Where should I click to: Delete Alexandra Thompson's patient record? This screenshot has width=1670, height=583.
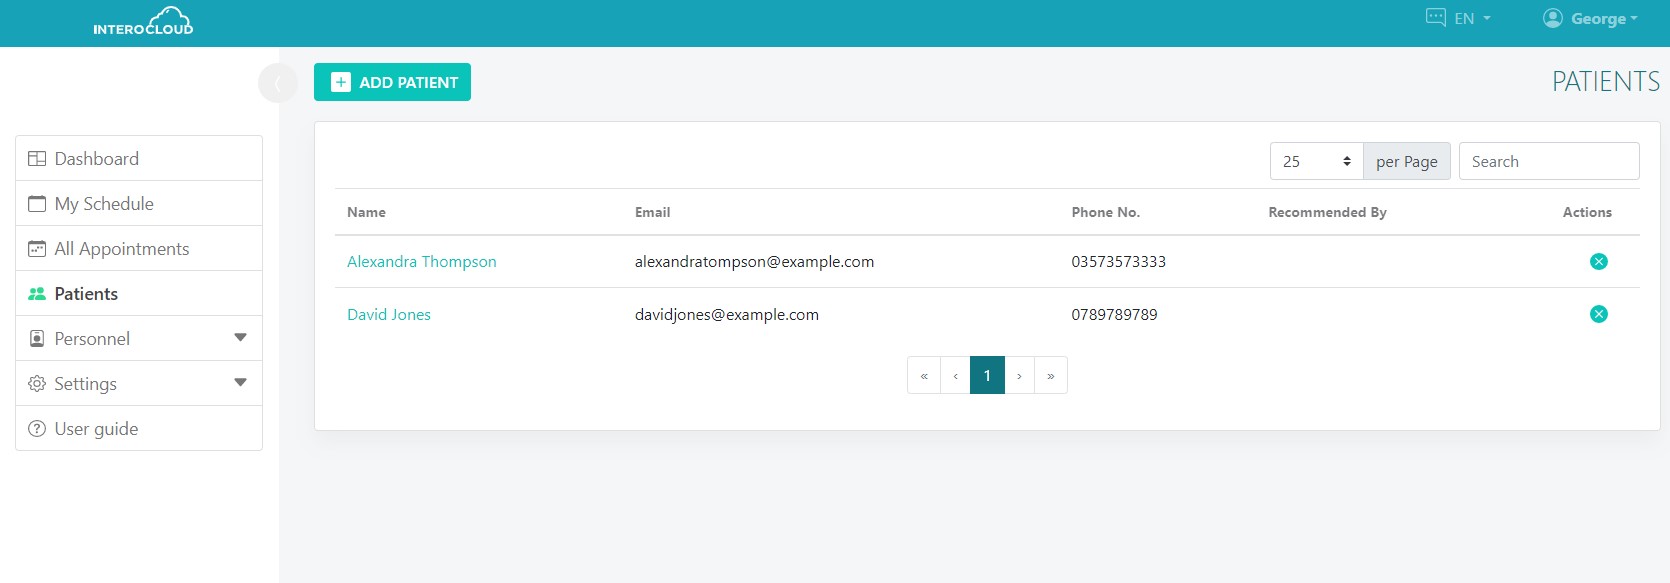1598,262
